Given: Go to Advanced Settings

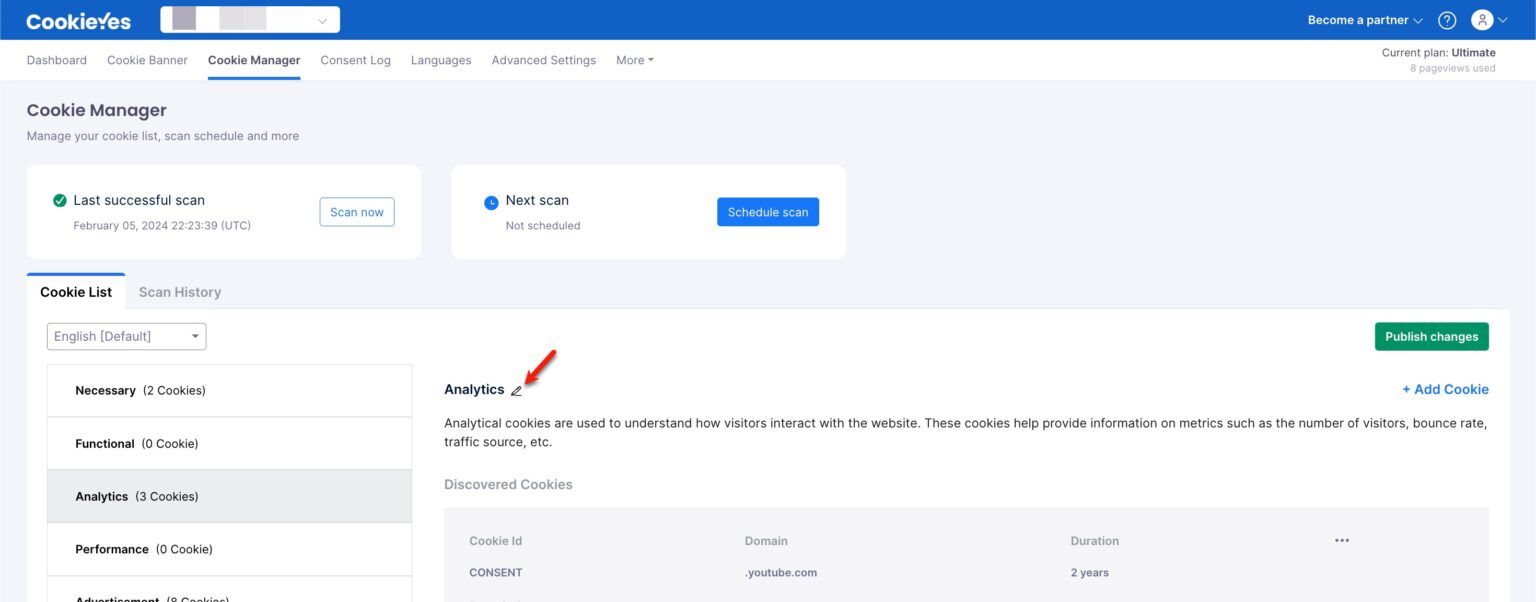Looking at the screenshot, I should coord(543,60).
